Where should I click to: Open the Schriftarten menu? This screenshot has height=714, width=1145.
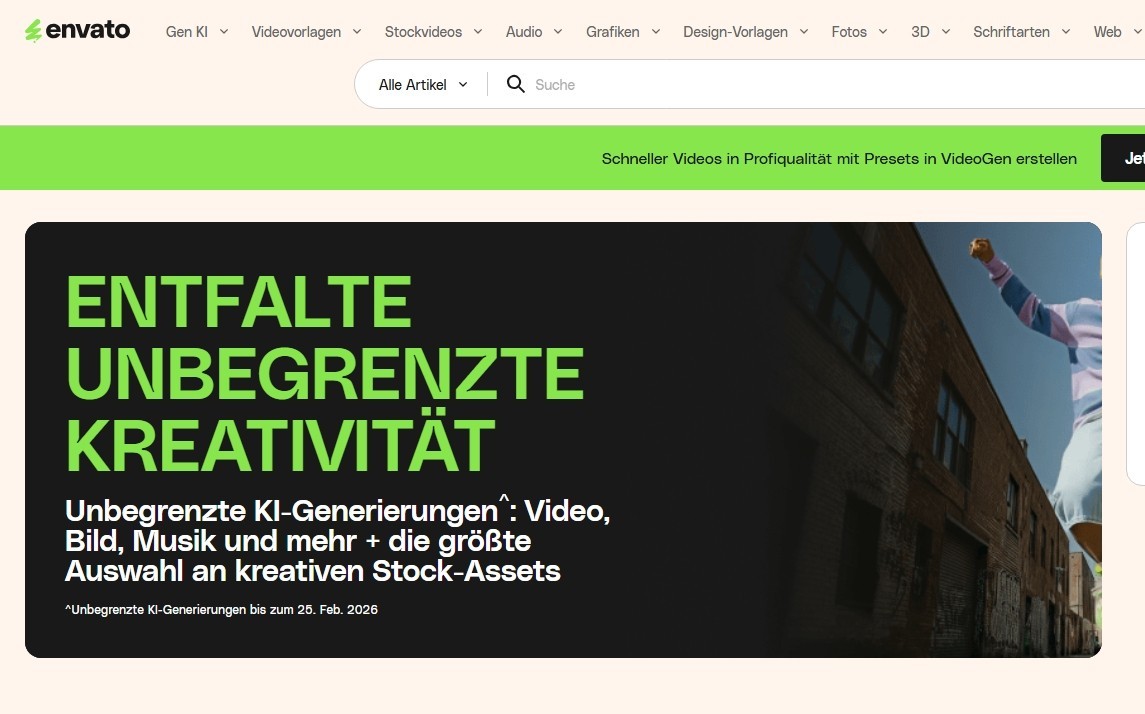[x=1021, y=32]
